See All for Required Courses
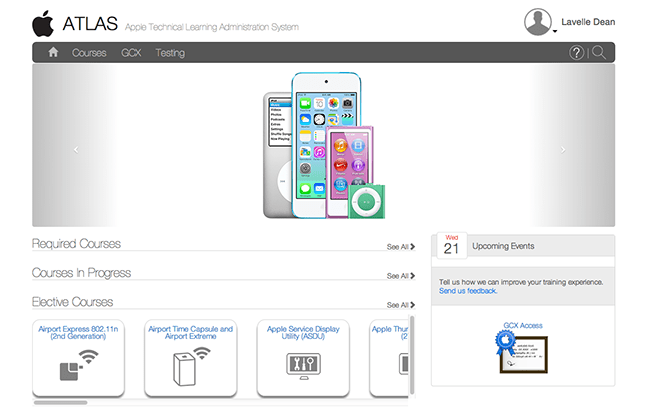650x418 pixels. tap(401, 247)
